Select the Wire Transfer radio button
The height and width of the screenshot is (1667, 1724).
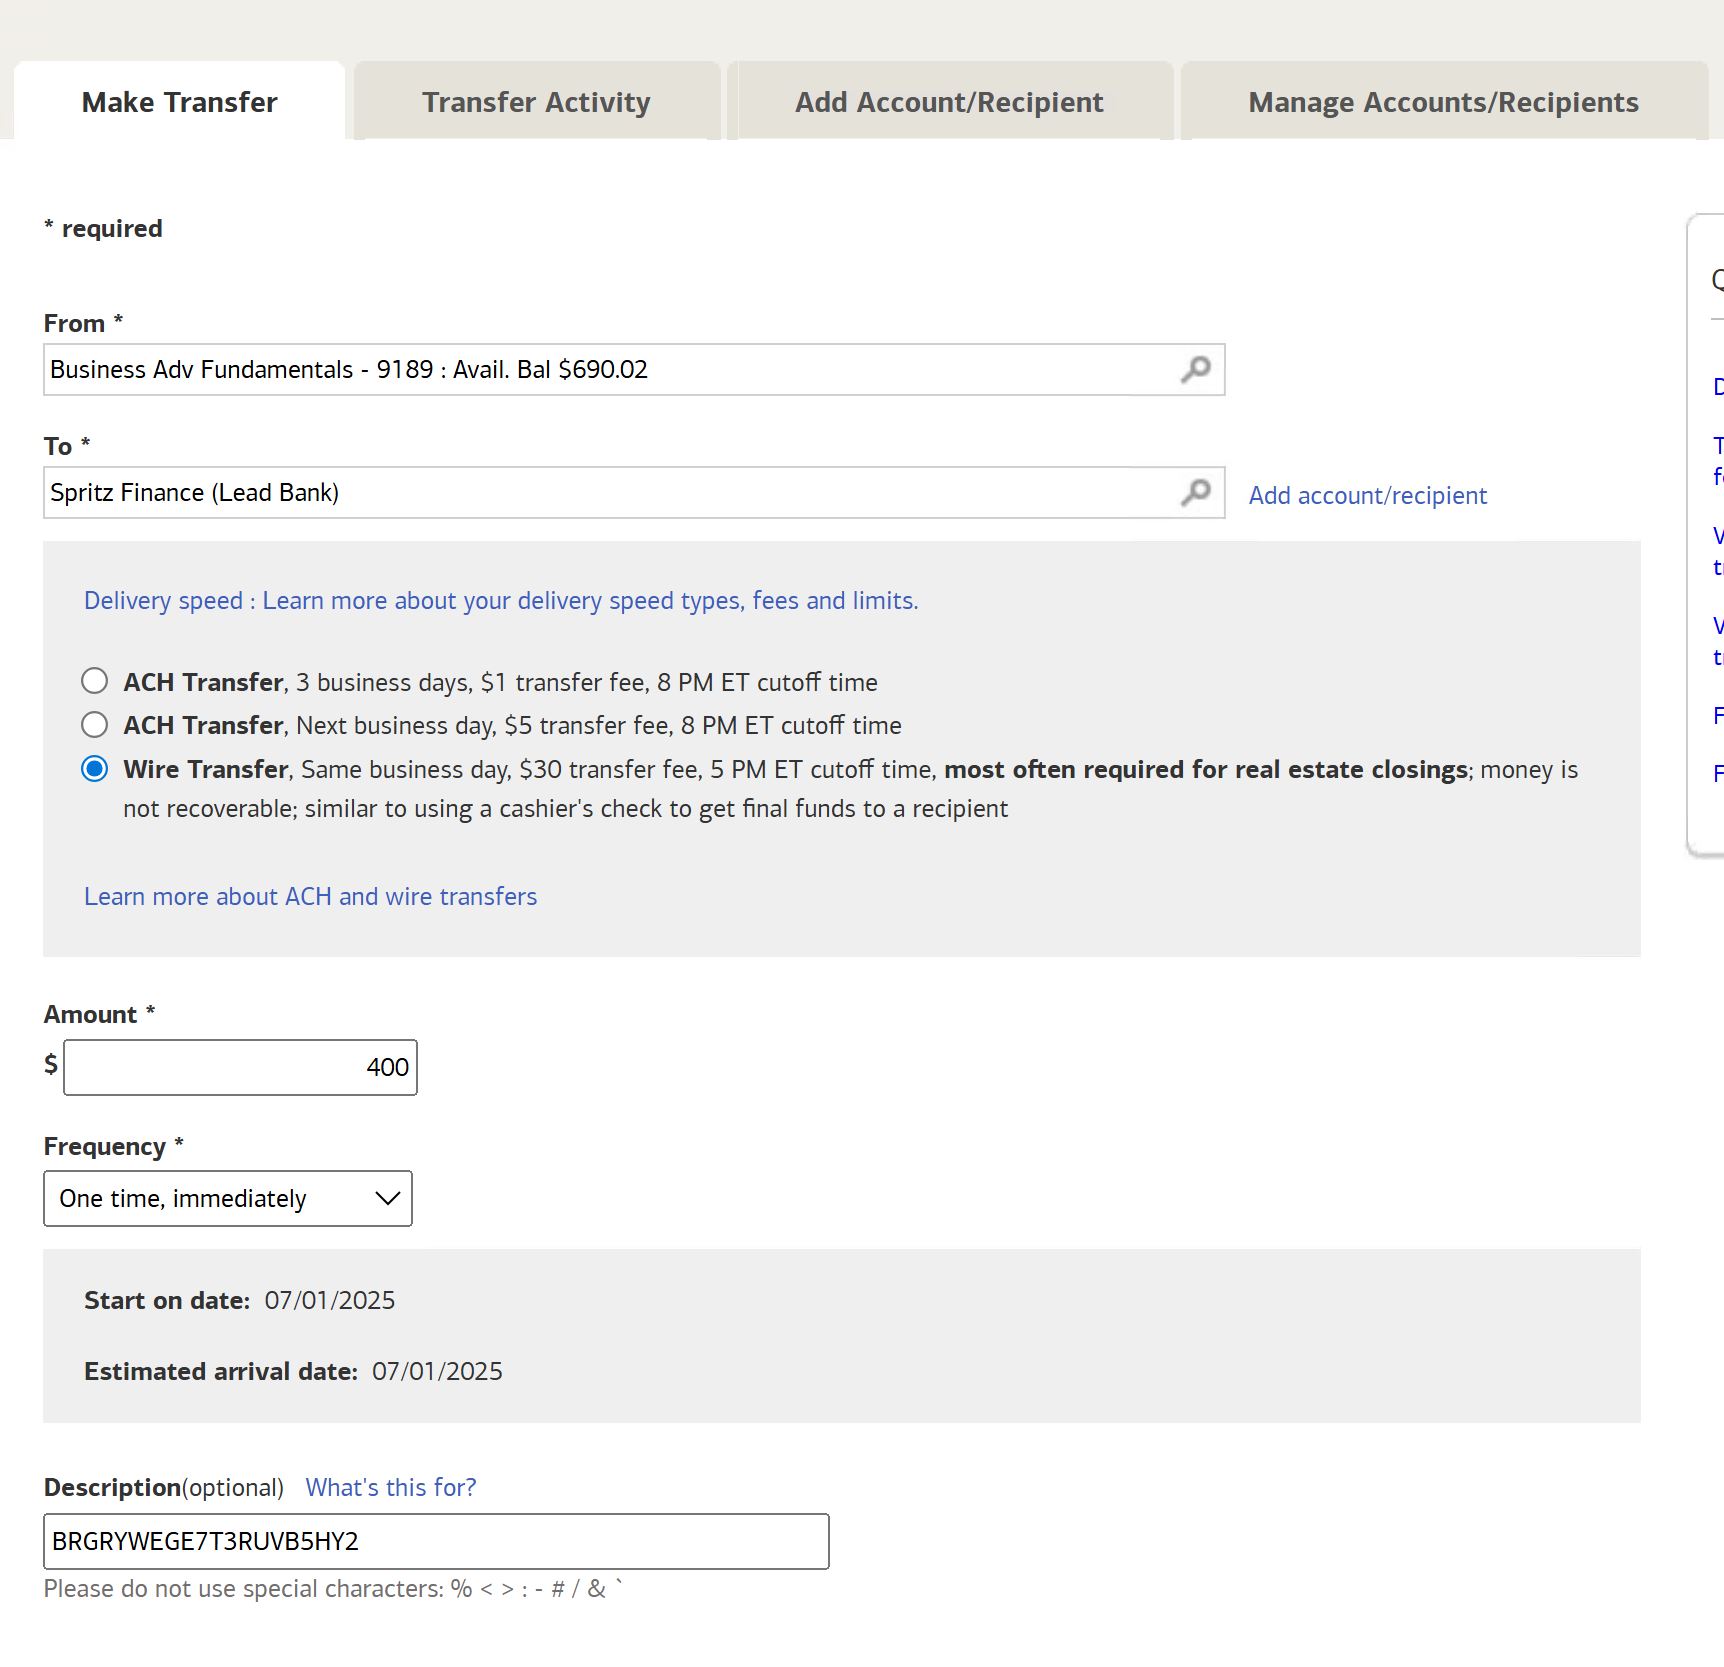point(95,769)
